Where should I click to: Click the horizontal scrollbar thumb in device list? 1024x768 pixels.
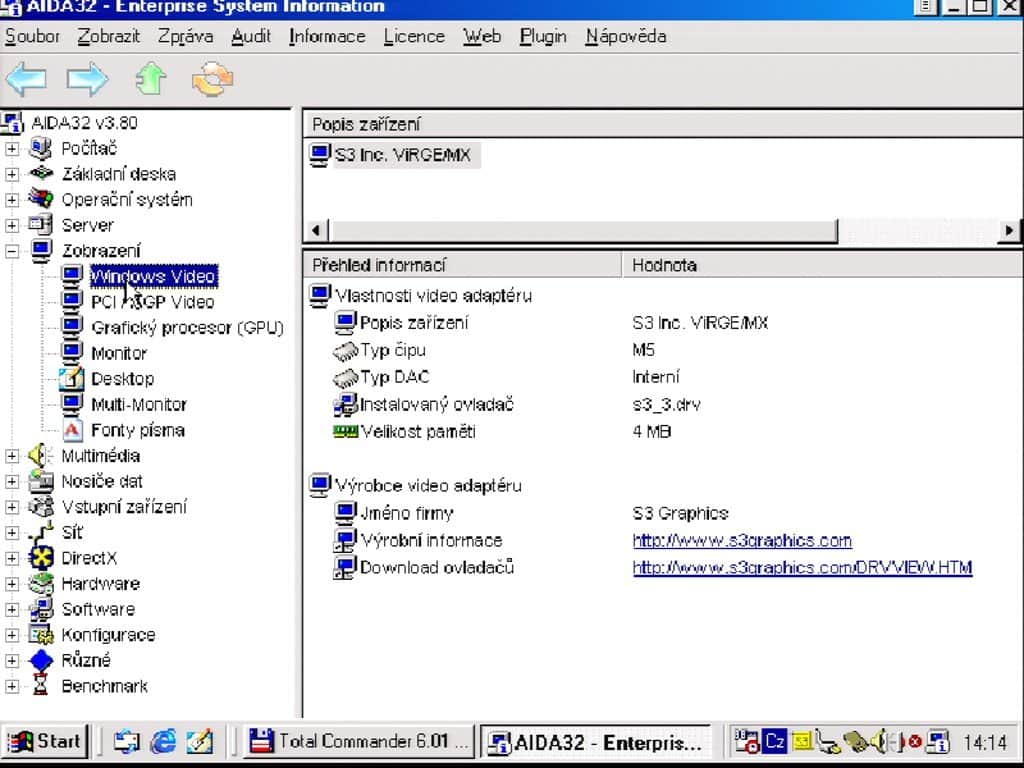pyautogui.click(x=584, y=230)
